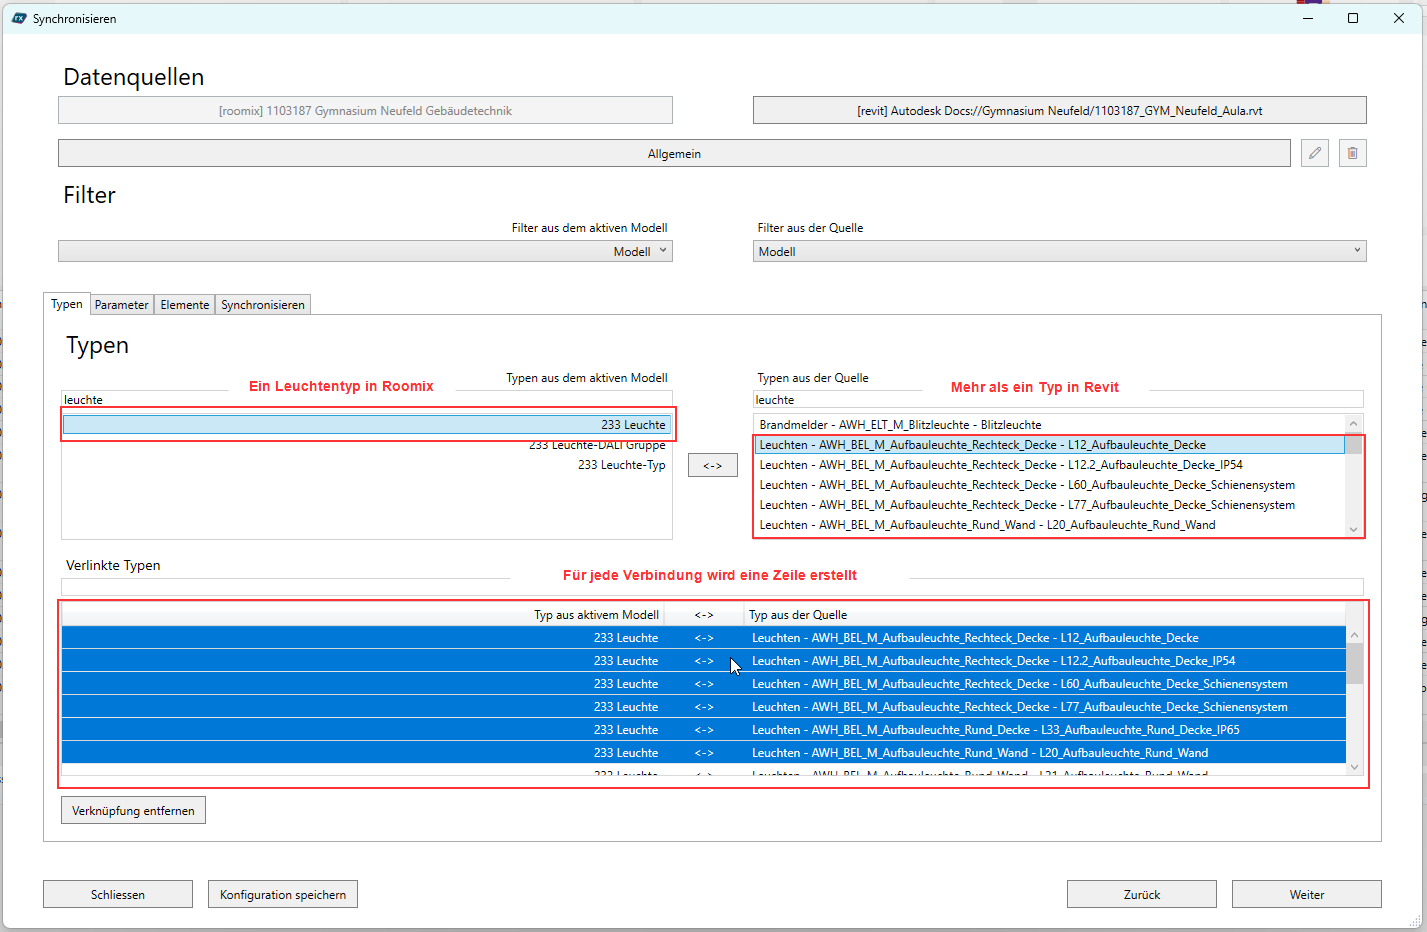The width and height of the screenshot is (1427, 932).
Task: Expand the 'Filter aus der Quelle' dropdown
Action: pyautogui.click(x=1058, y=251)
